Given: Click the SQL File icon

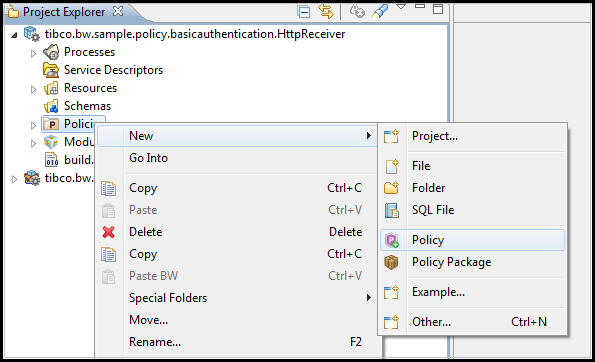Looking at the screenshot, I should [x=392, y=210].
